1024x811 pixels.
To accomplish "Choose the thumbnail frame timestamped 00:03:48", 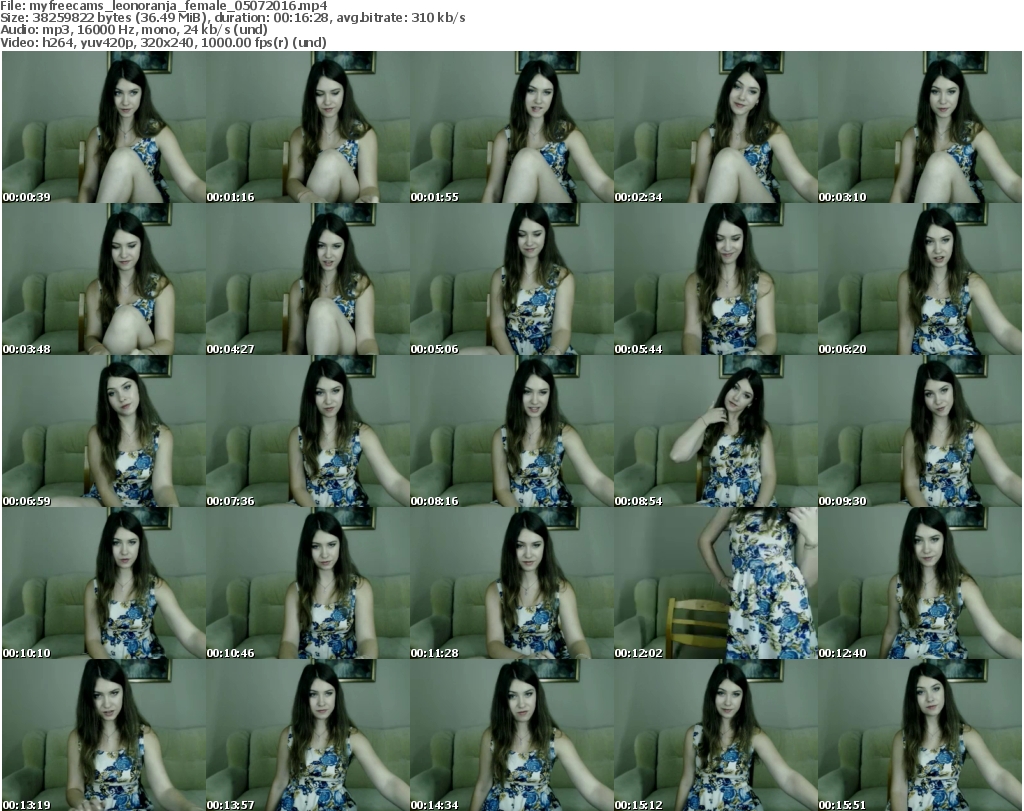I will point(104,279).
